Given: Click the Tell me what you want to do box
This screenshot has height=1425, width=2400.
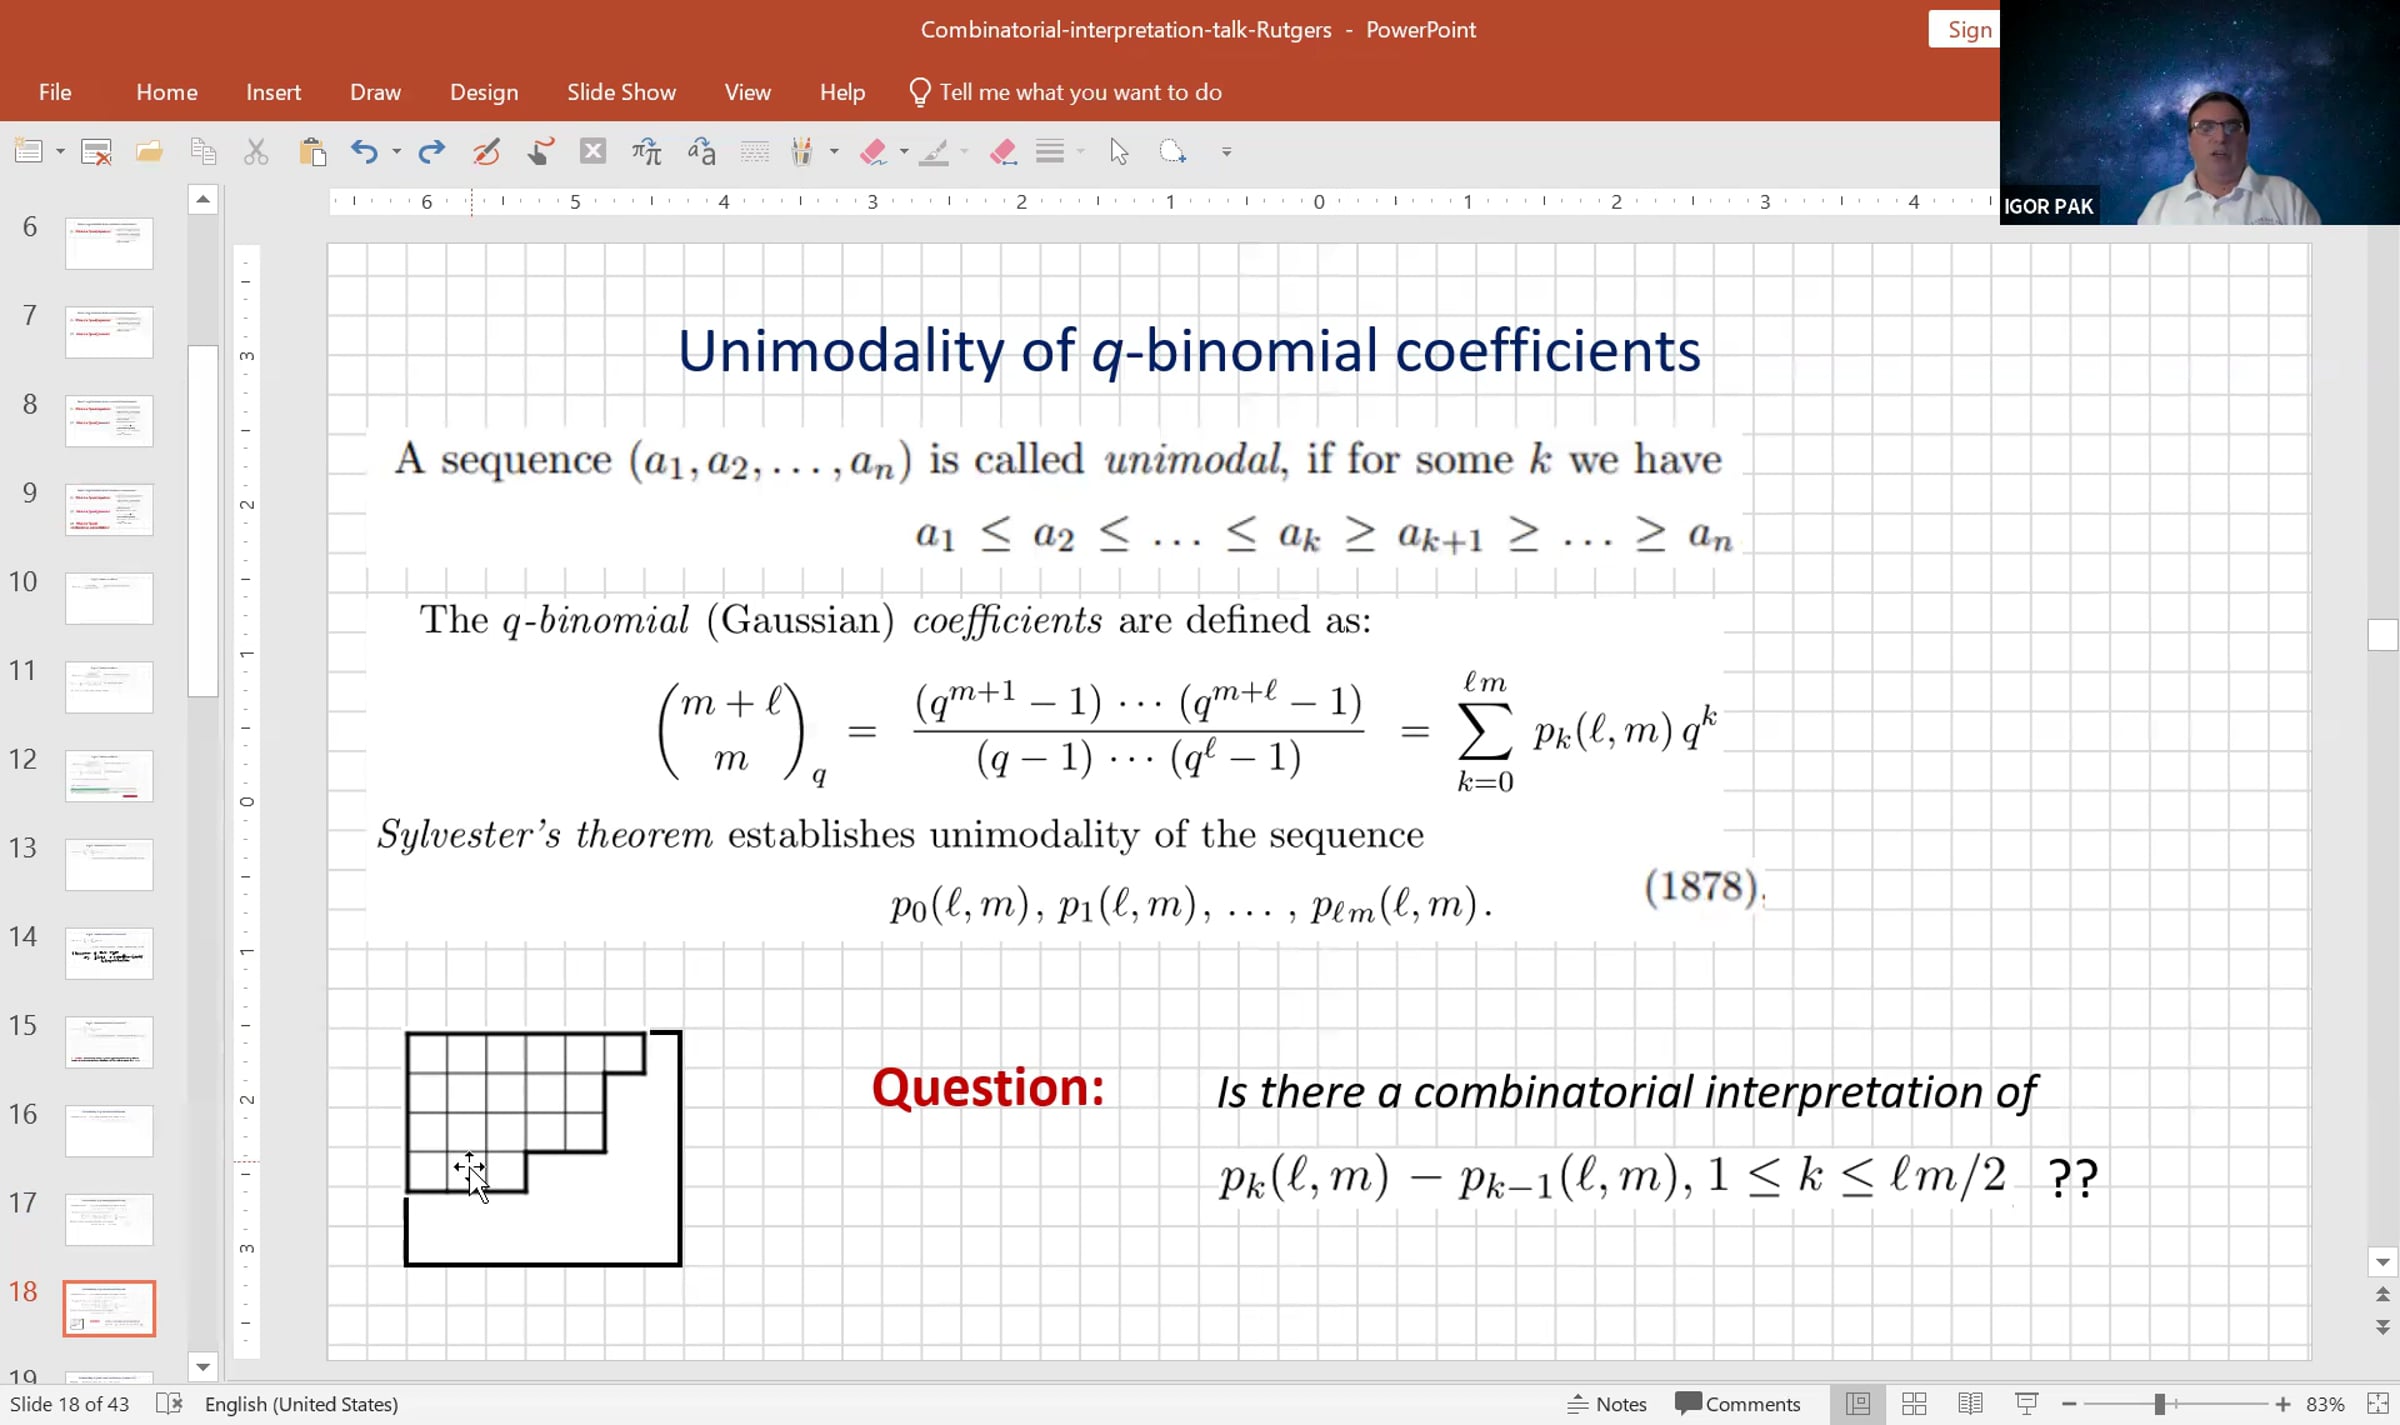Looking at the screenshot, I should [1066, 92].
